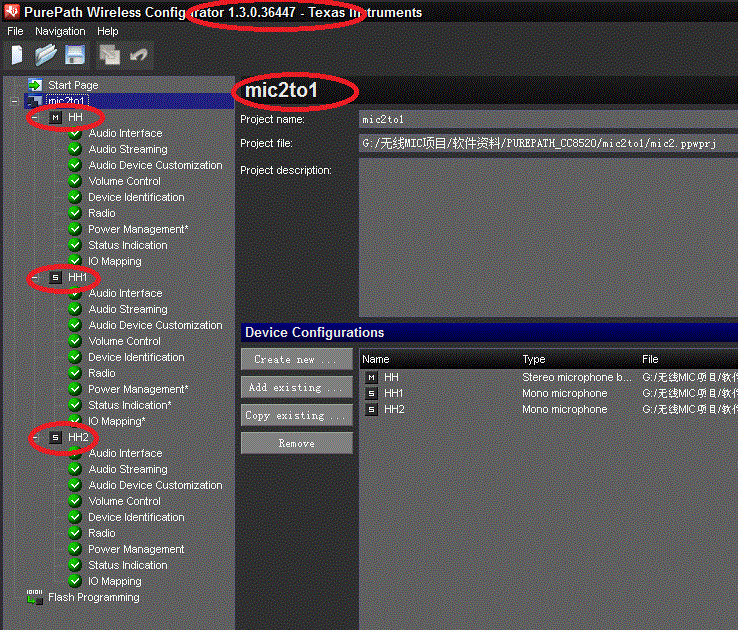Open HH2 Radio page
The image size is (738, 630).
coord(102,533)
